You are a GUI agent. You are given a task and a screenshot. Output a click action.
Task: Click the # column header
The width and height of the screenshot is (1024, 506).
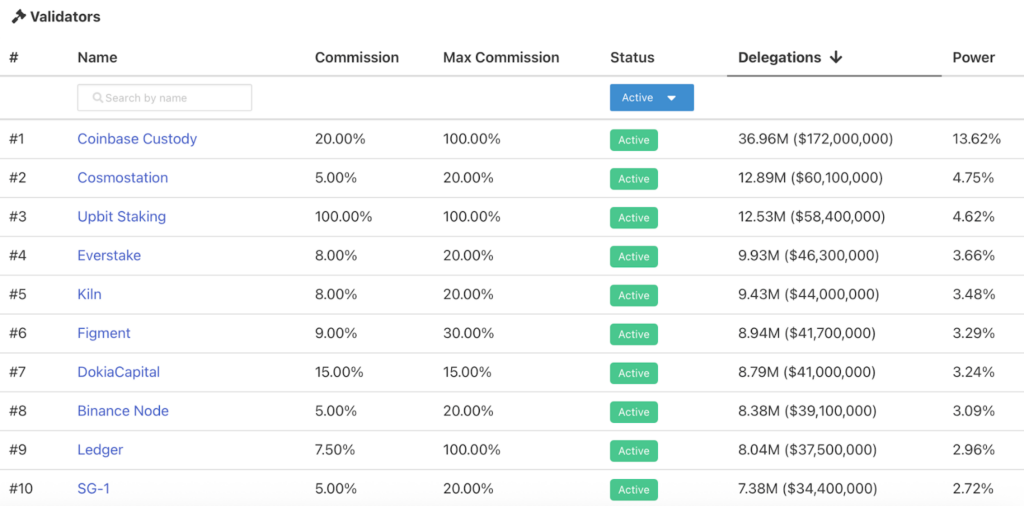click(x=14, y=57)
